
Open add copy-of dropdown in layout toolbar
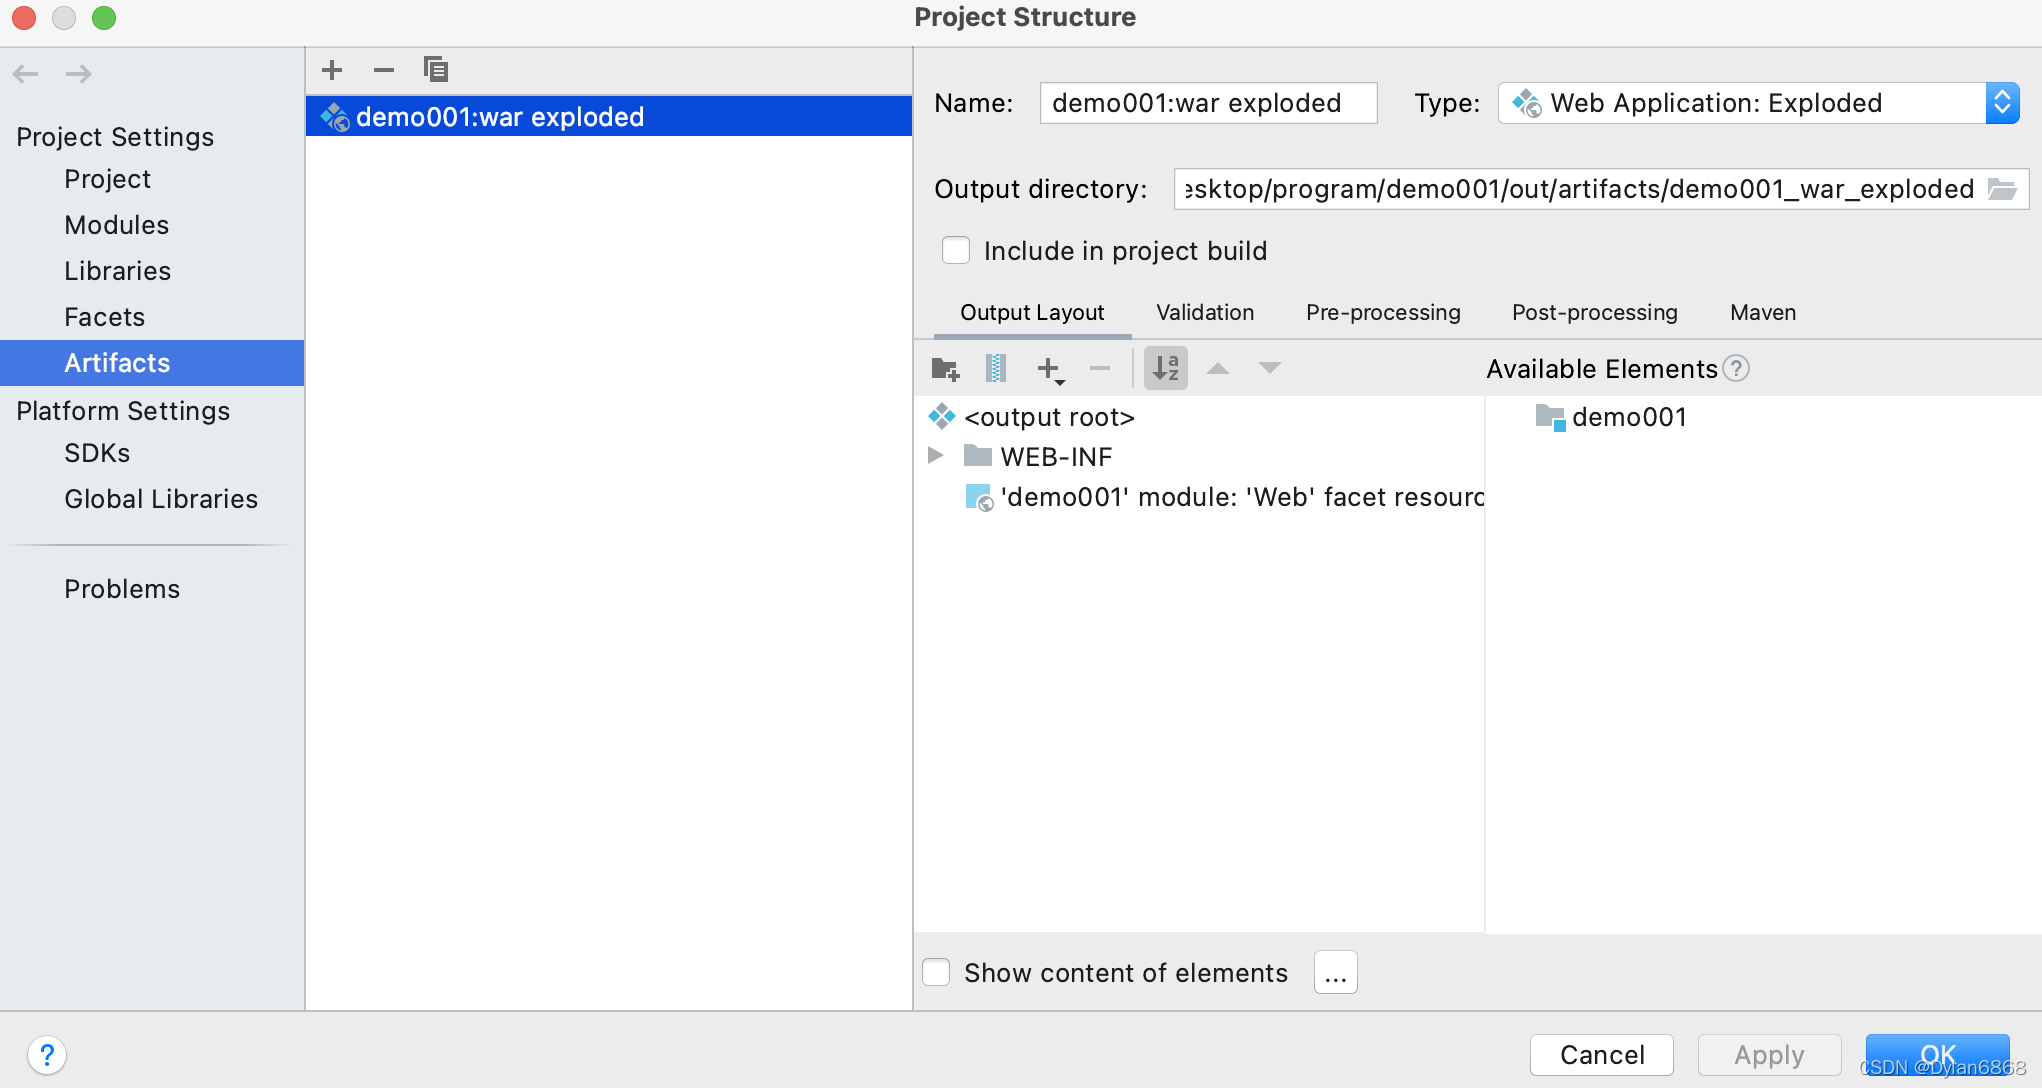coord(1050,369)
